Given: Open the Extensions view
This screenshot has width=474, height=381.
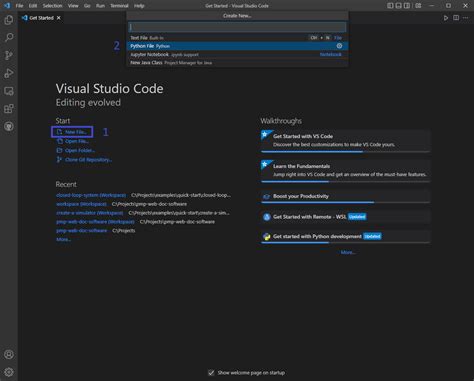Looking at the screenshot, I should [x=9, y=109].
